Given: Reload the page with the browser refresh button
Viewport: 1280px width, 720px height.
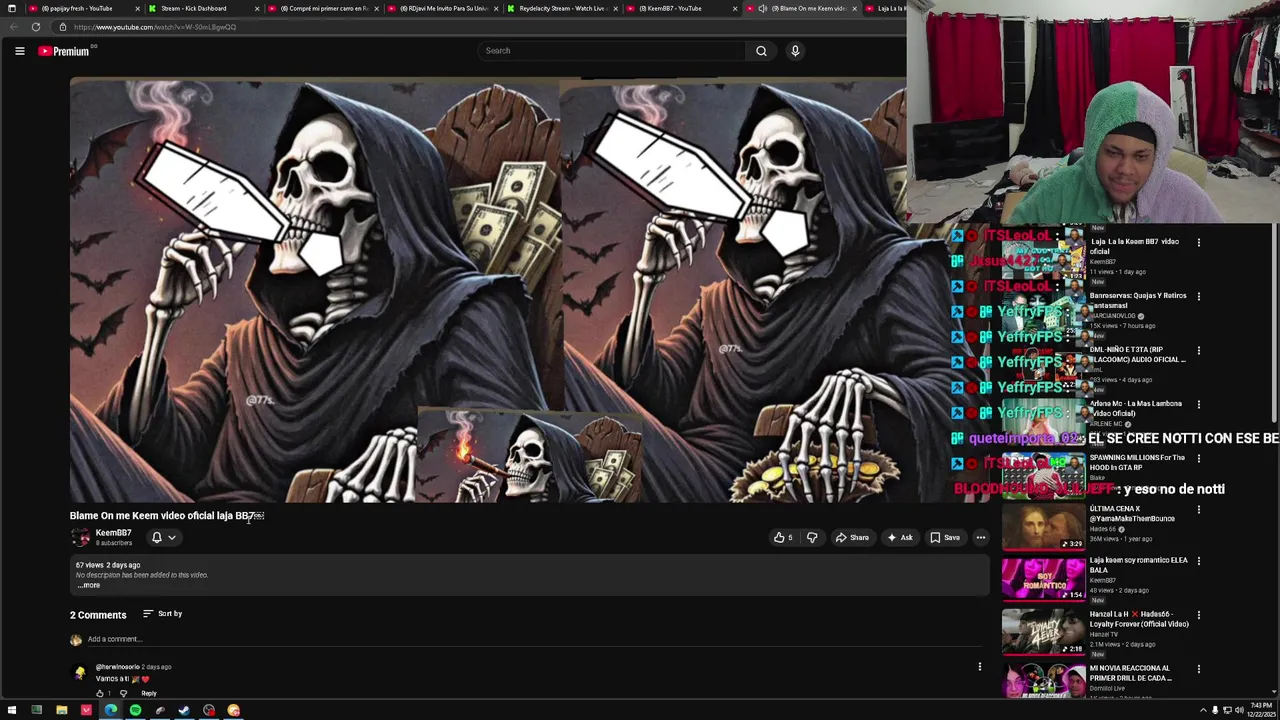Looking at the screenshot, I should 36,27.
